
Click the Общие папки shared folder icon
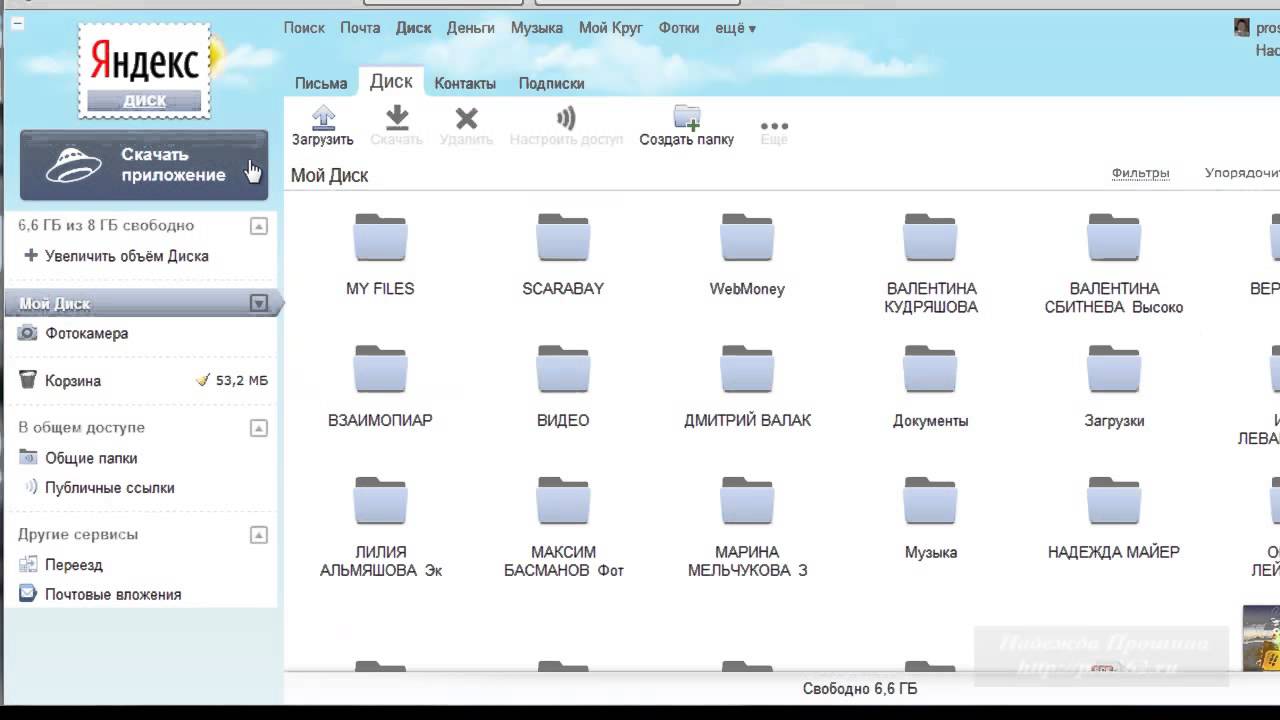pyautogui.click(x=28, y=458)
